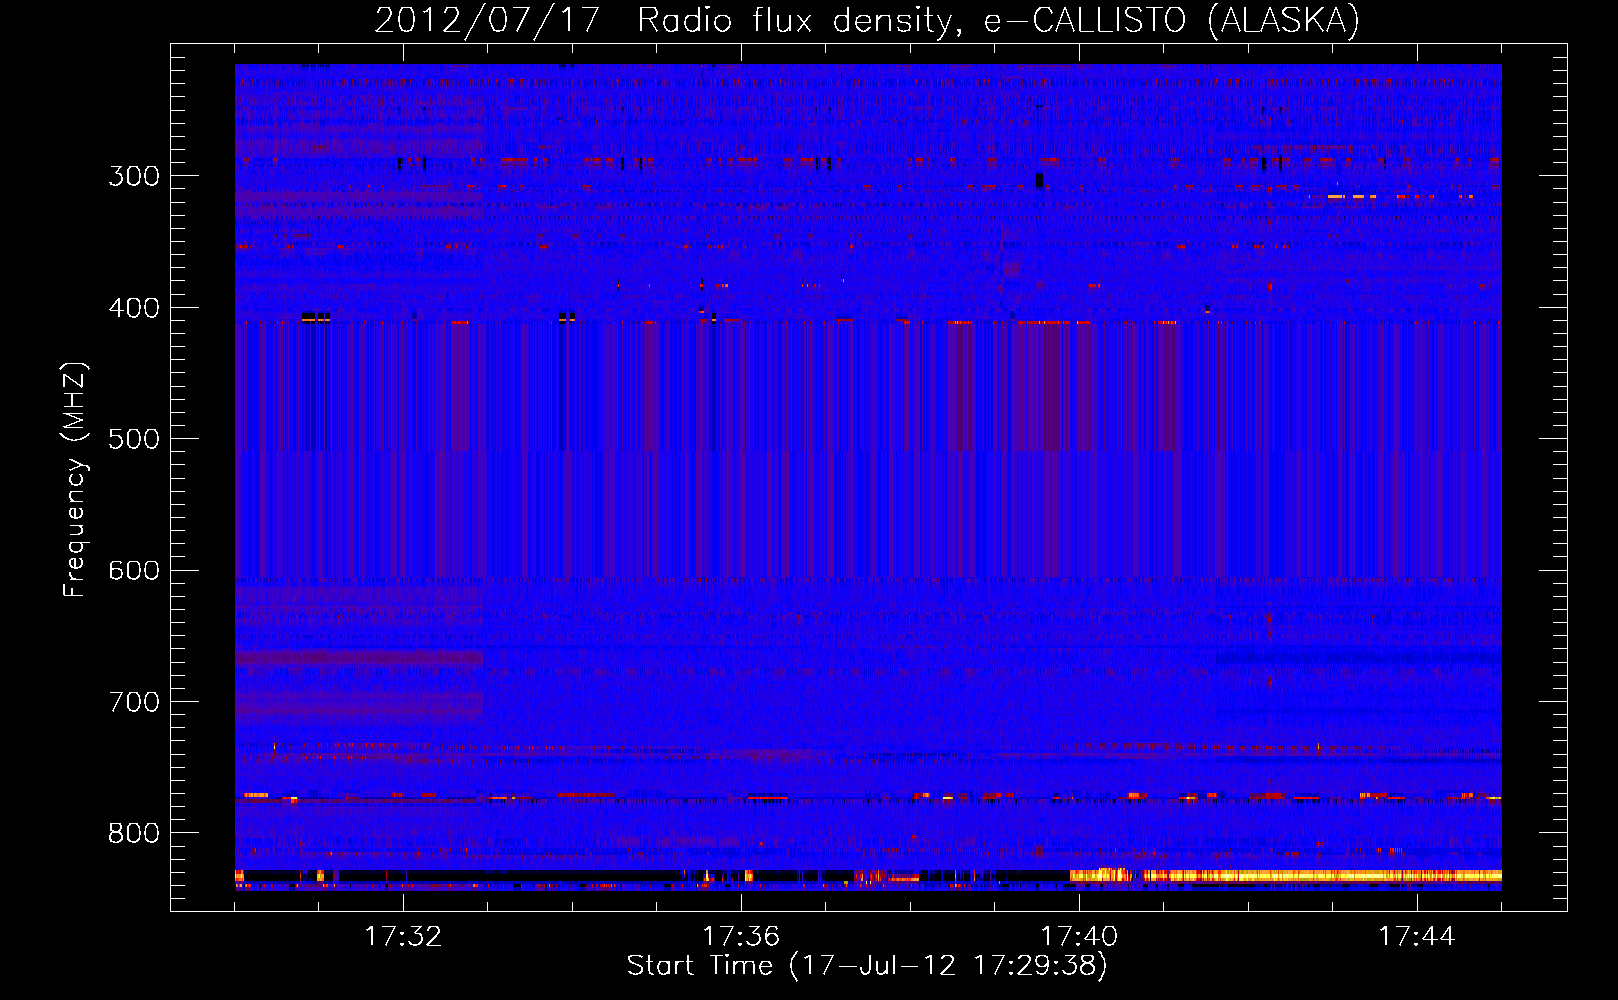The image size is (1618, 1000).
Task: Select the 500 frequency axis label
Action: pyautogui.click(x=134, y=439)
